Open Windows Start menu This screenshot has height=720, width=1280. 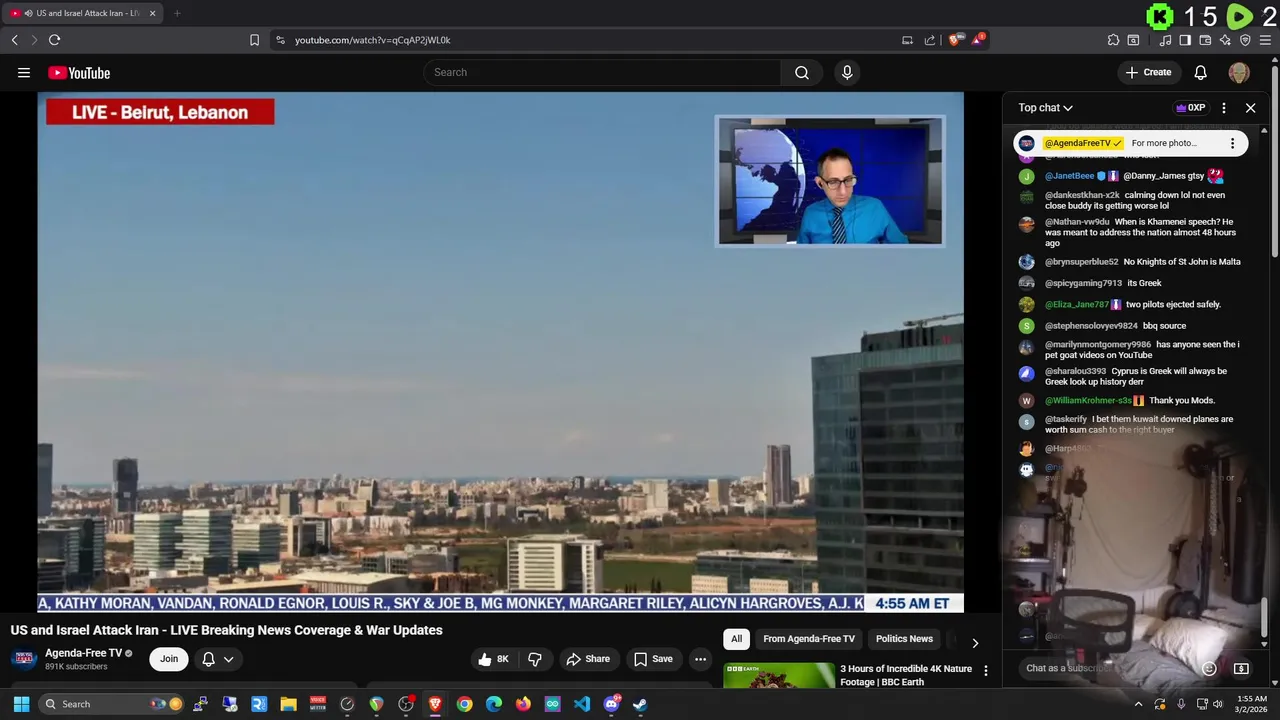(x=21, y=704)
